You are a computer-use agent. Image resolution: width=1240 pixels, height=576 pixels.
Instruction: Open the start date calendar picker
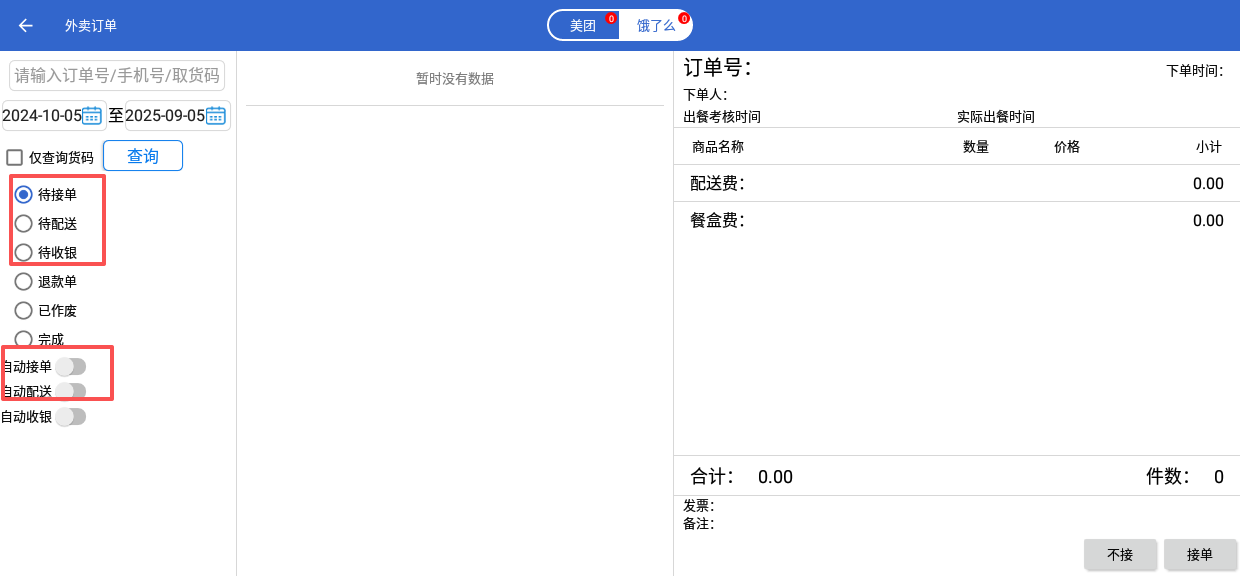[x=92, y=115]
